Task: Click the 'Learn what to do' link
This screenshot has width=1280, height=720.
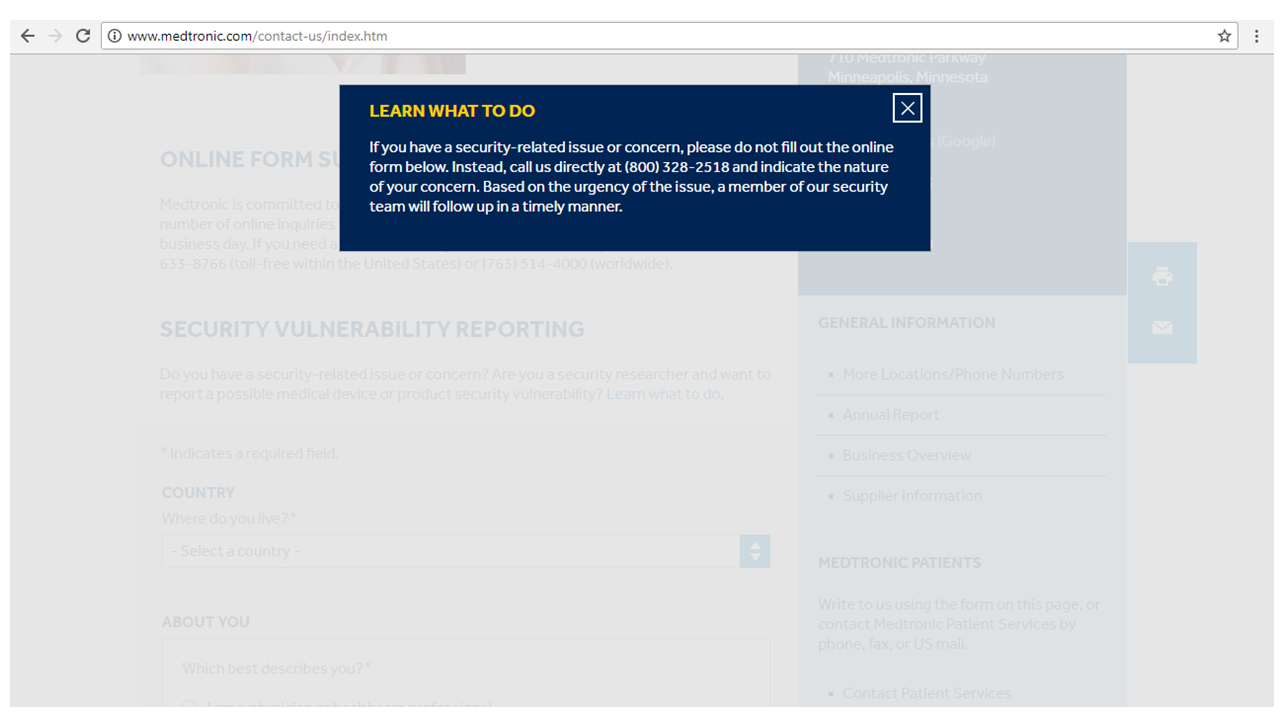Action: (663, 394)
